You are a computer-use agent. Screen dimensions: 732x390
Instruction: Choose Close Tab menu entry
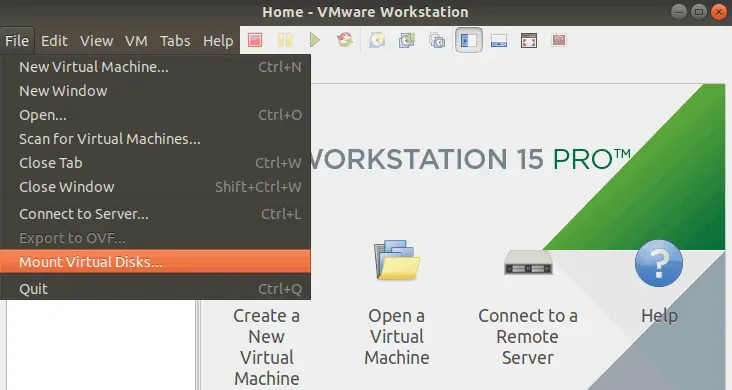click(x=155, y=163)
